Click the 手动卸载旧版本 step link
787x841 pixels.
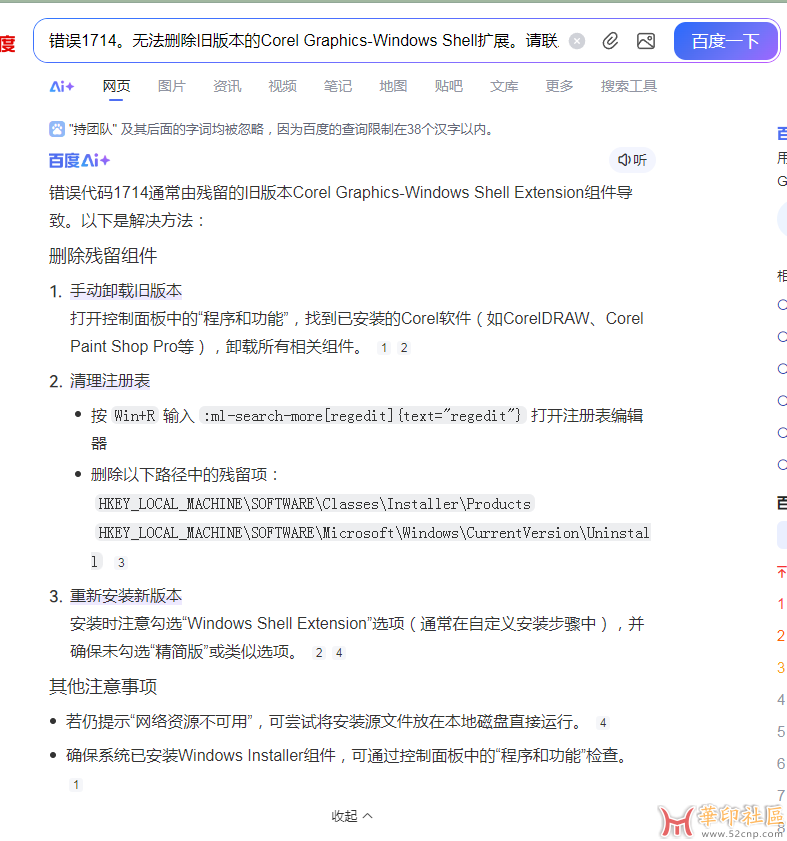126,291
